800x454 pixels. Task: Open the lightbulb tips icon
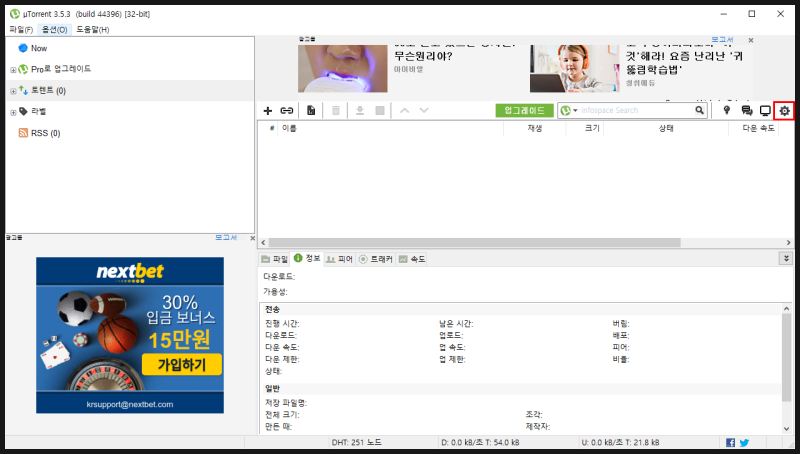(x=727, y=110)
